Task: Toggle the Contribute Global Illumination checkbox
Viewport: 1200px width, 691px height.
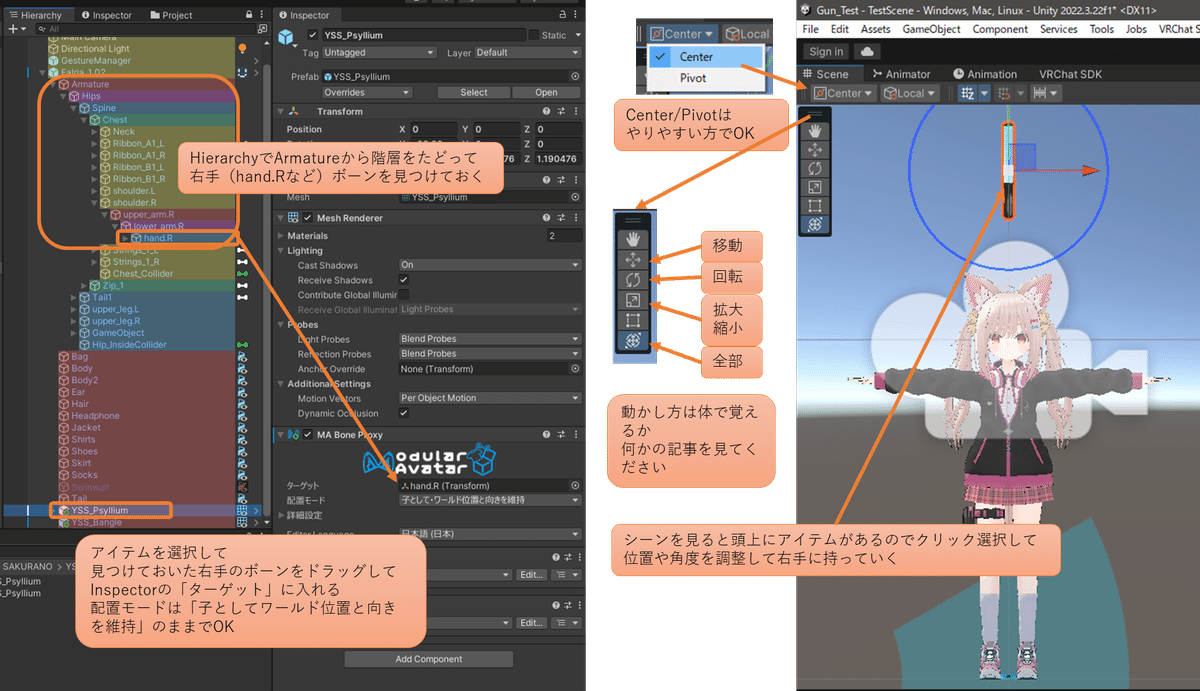Action: coord(404,295)
